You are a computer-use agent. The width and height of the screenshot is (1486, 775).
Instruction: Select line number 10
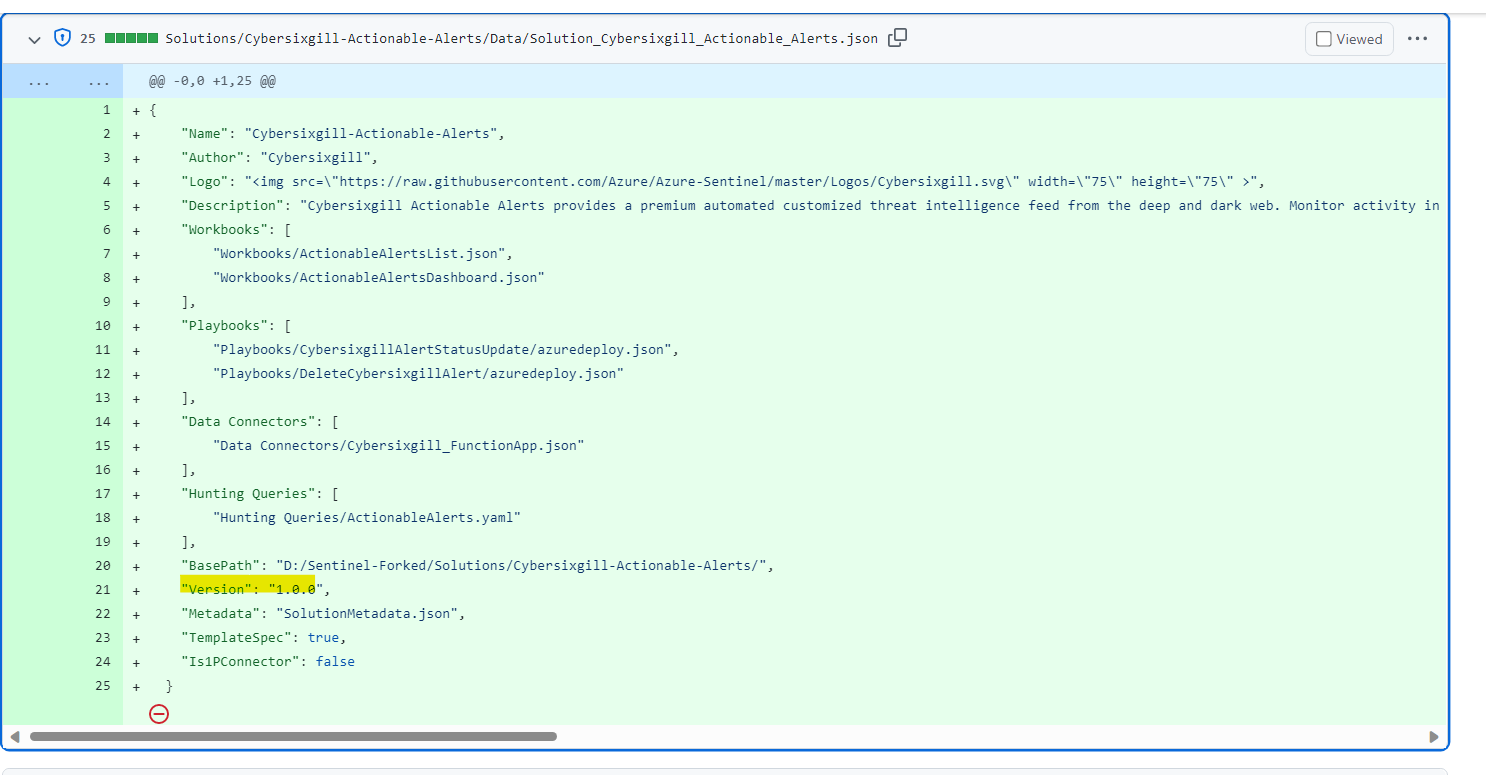(103, 326)
